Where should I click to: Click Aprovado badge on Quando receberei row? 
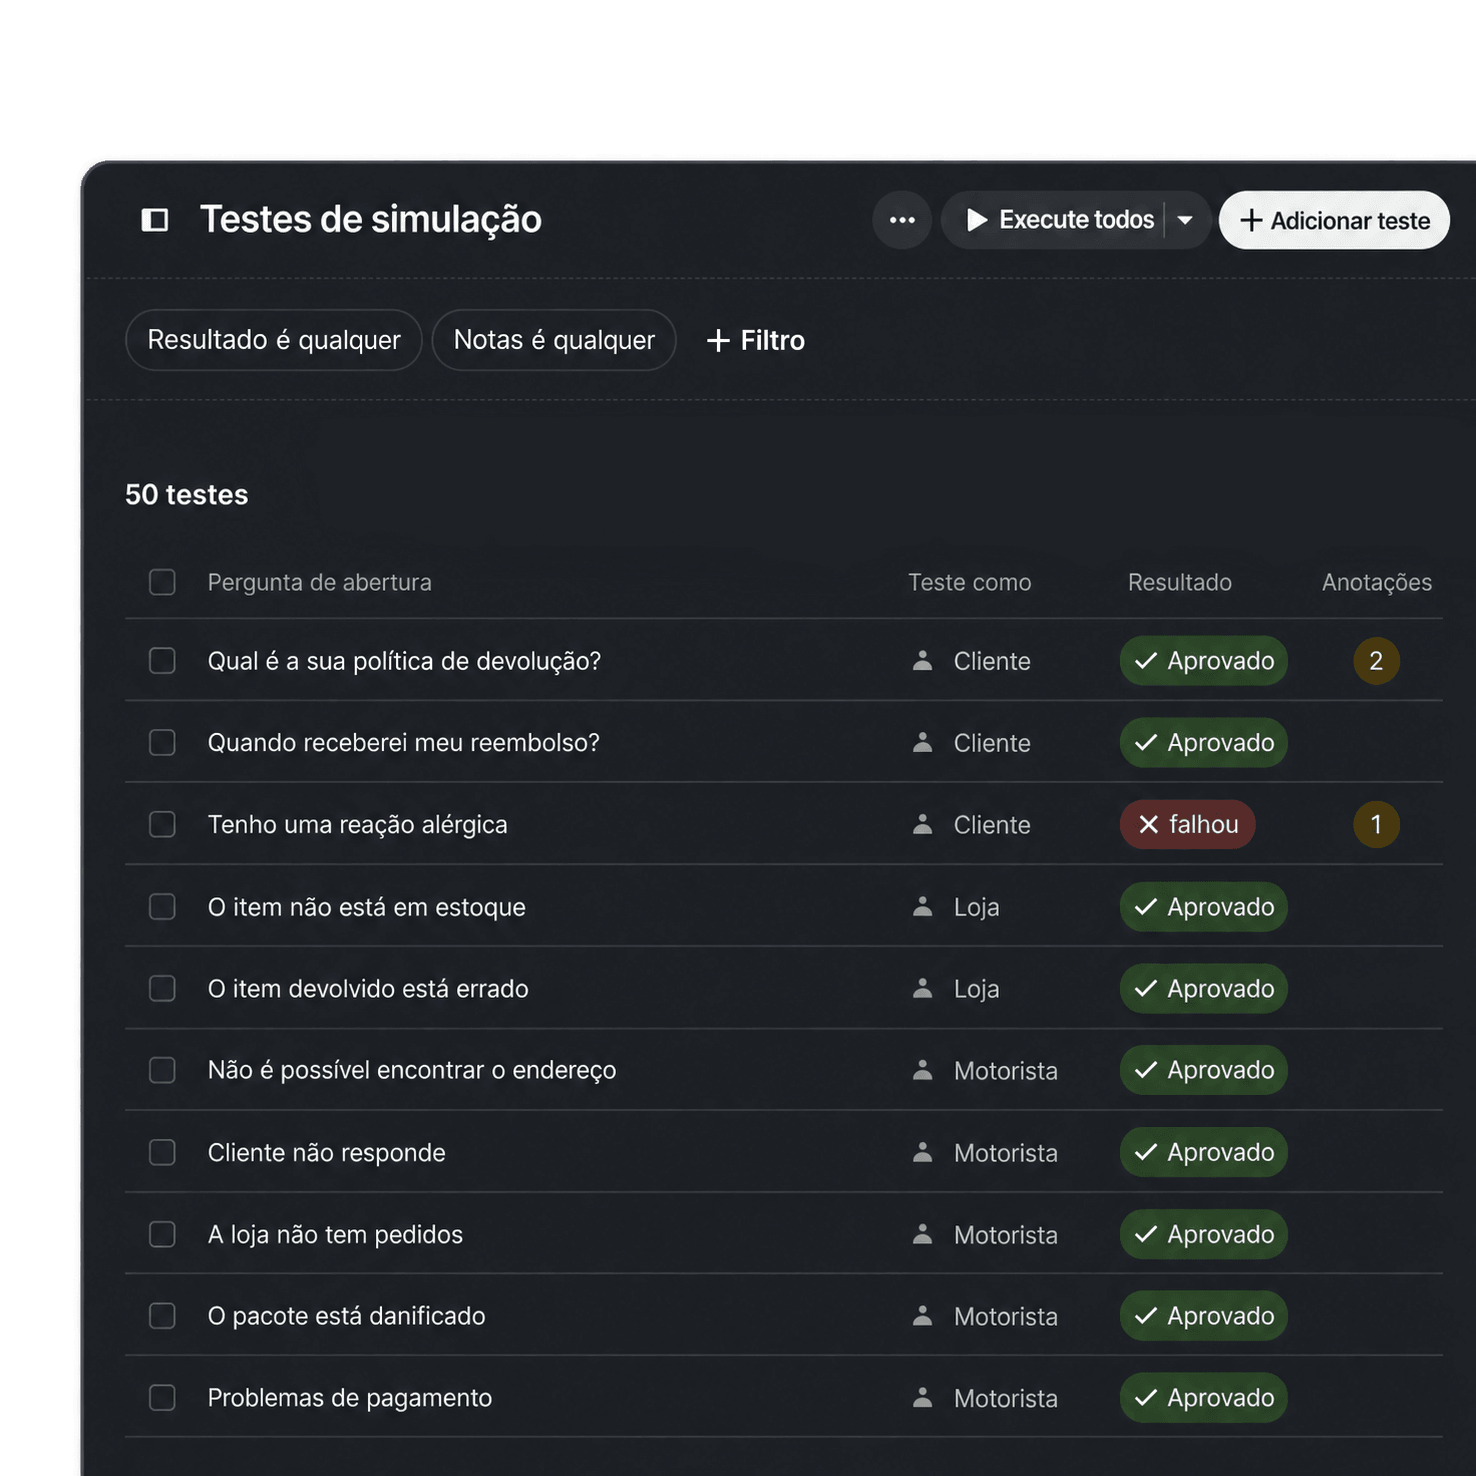click(1203, 743)
